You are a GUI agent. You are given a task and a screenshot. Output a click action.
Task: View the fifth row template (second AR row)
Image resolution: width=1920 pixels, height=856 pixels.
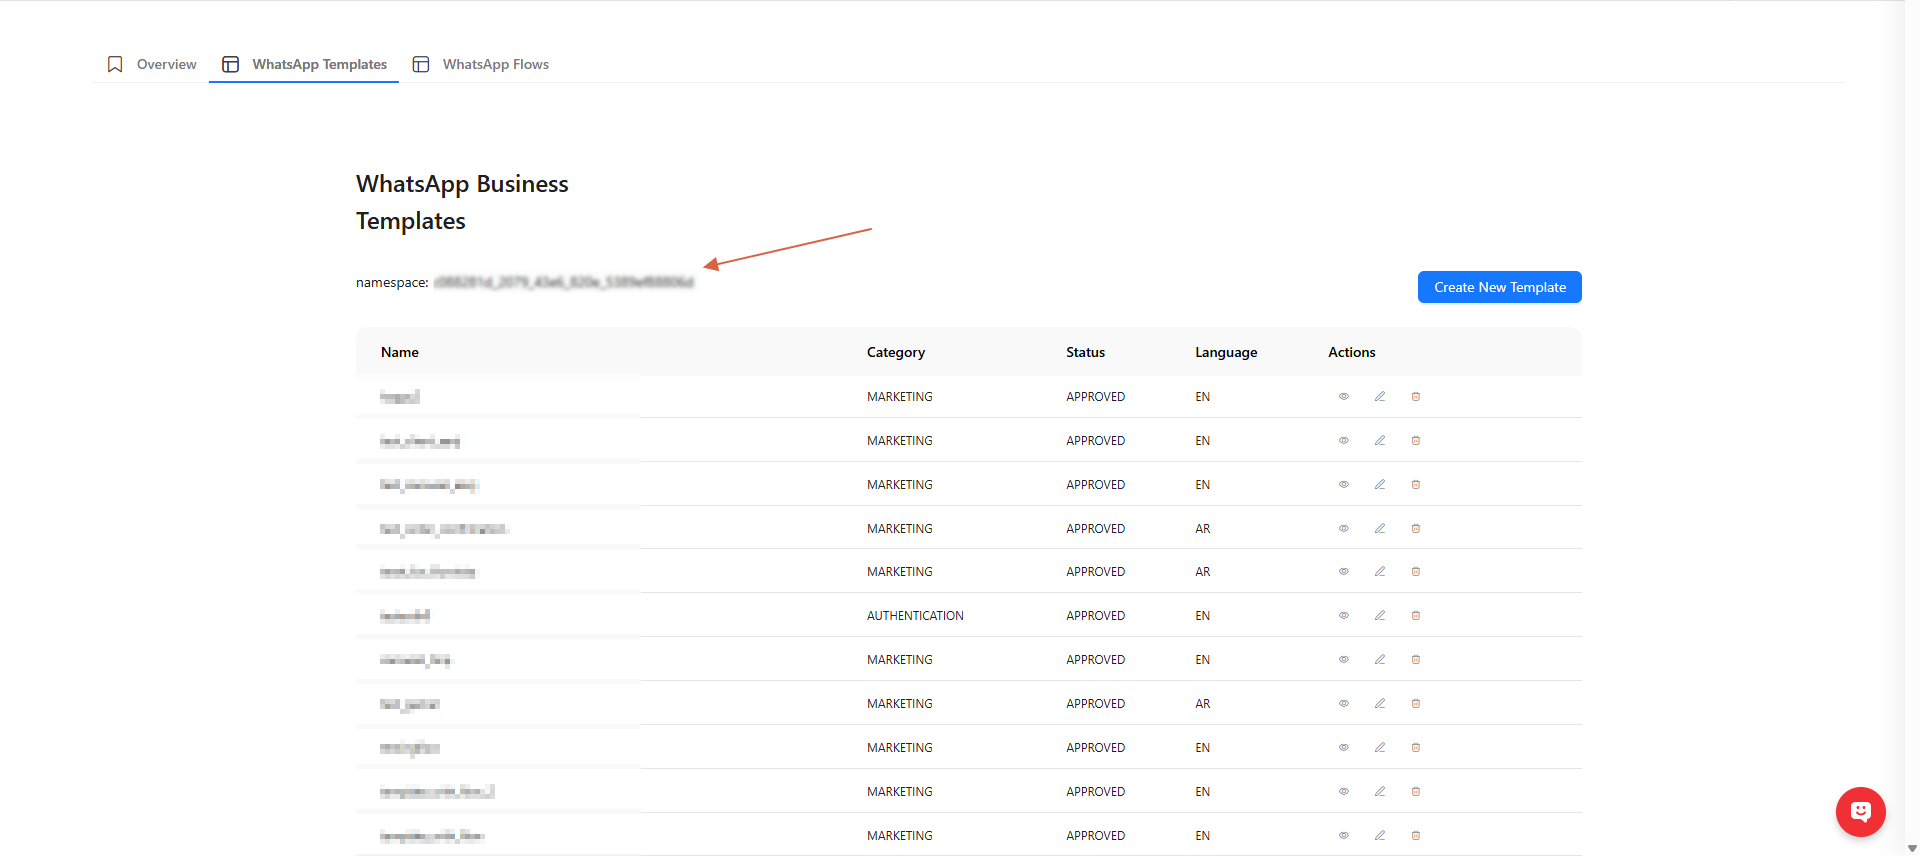pos(1344,572)
